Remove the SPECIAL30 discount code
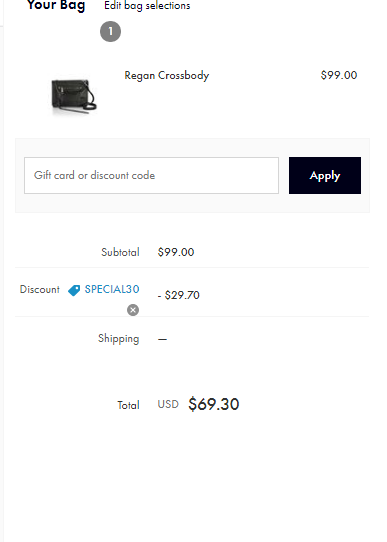Screen dimensions: 387x542 click(133, 310)
